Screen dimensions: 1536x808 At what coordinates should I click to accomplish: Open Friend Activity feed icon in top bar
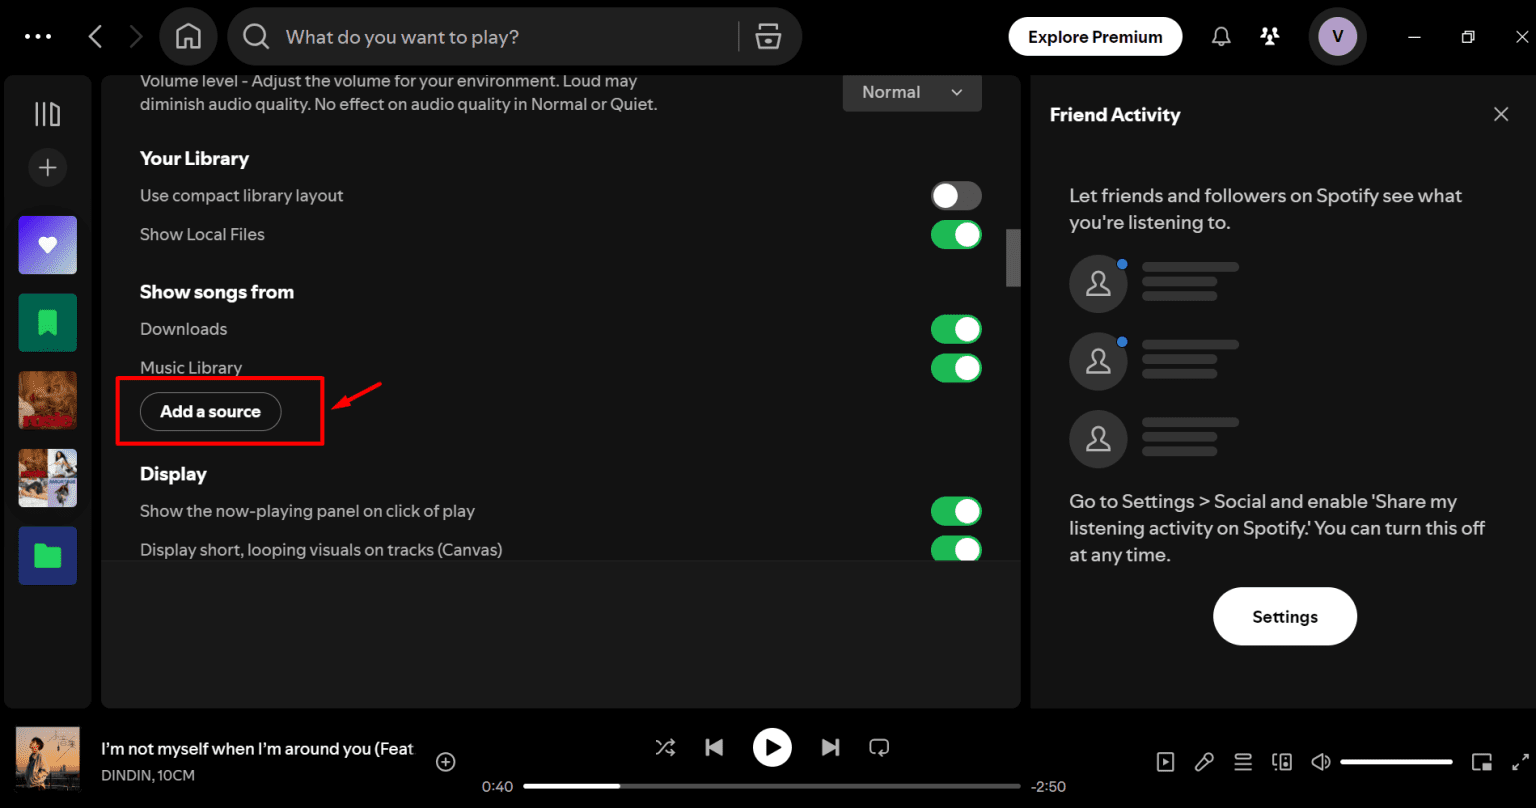click(1269, 36)
